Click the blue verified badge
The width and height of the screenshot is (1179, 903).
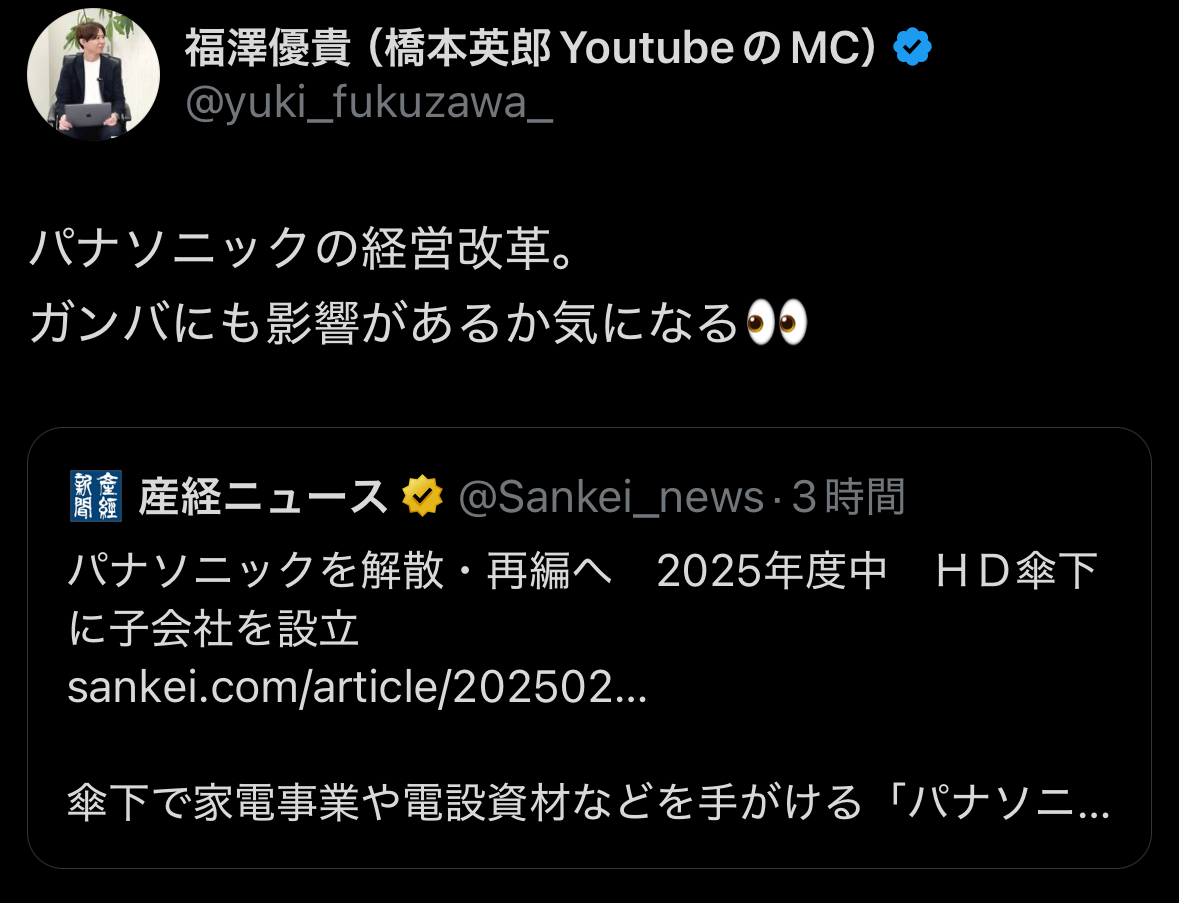[912, 47]
